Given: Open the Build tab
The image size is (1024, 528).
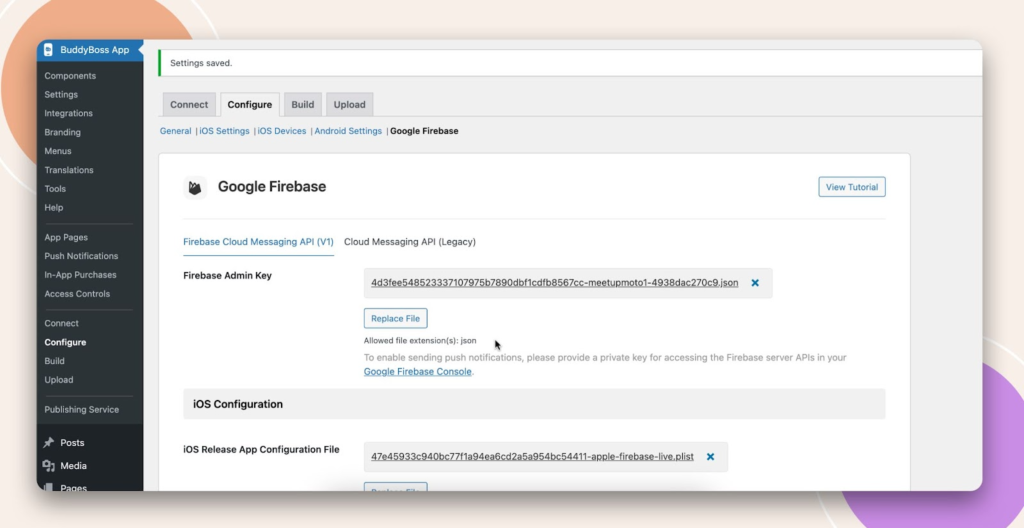Looking at the screenshot, I should [302, 104].
